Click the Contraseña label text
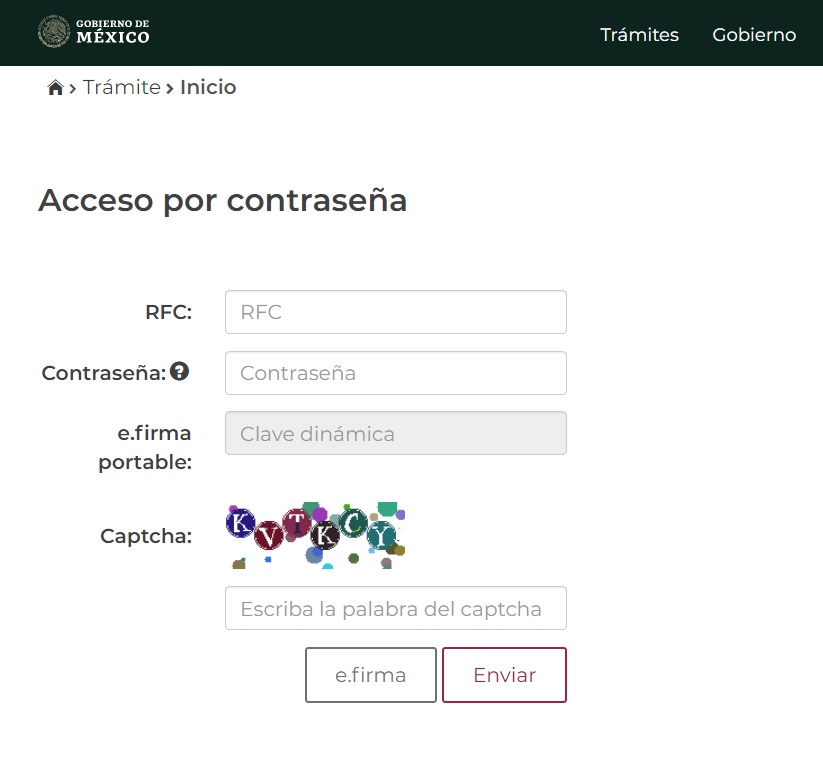 103,373
